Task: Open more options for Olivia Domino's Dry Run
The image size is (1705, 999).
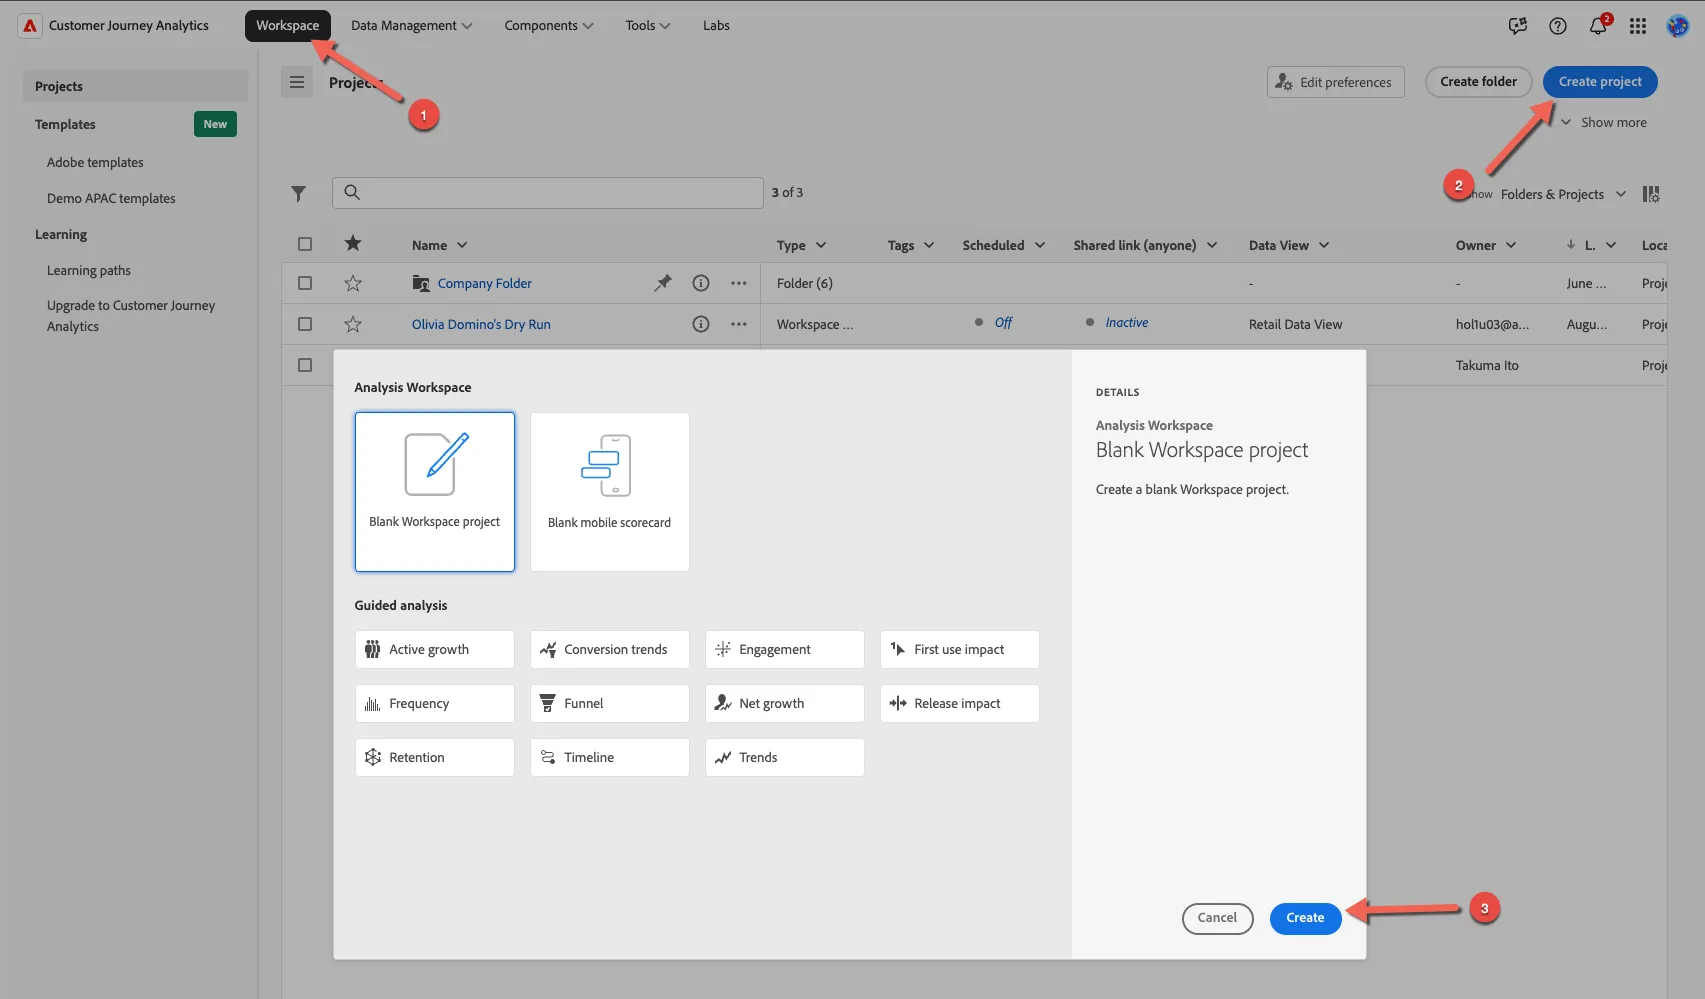Action: coord(739,324)
